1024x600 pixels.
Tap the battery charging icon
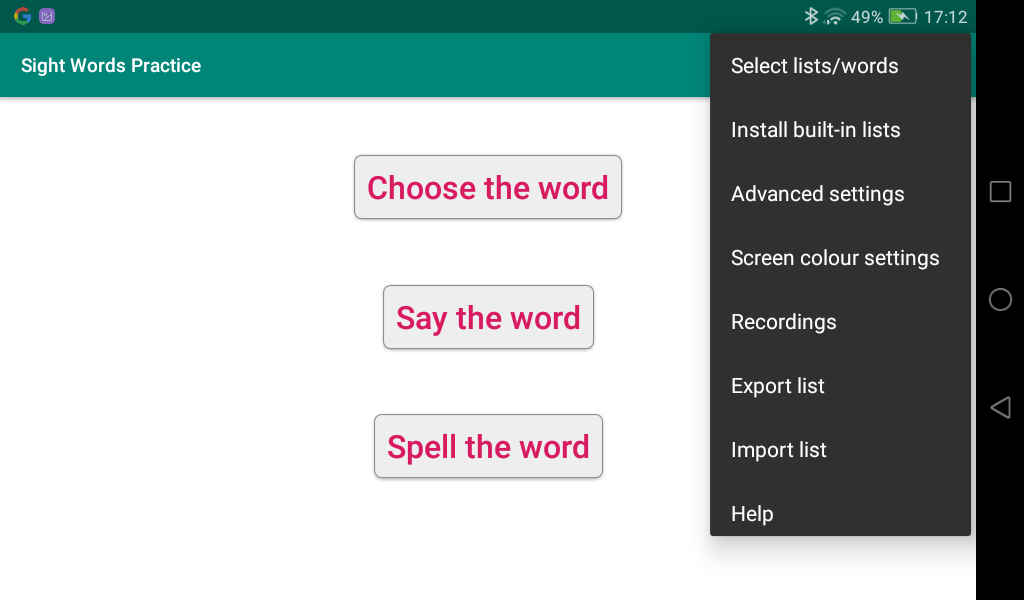click(902, 16)
